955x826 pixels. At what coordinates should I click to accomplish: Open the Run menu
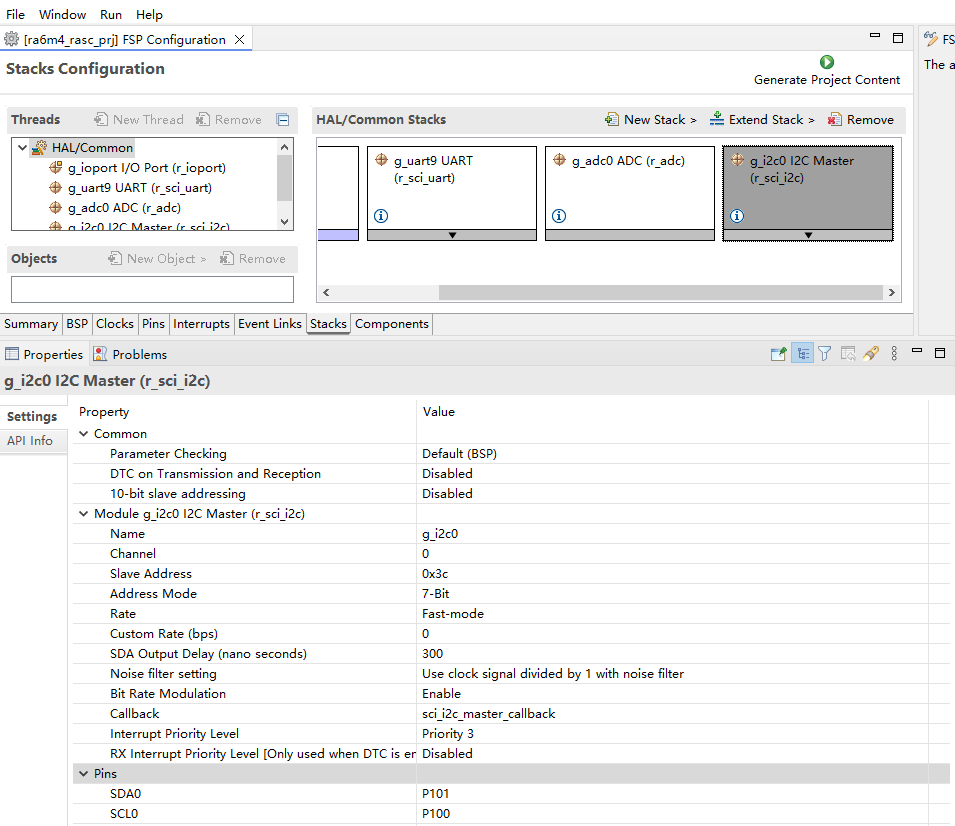coord(111,15)
